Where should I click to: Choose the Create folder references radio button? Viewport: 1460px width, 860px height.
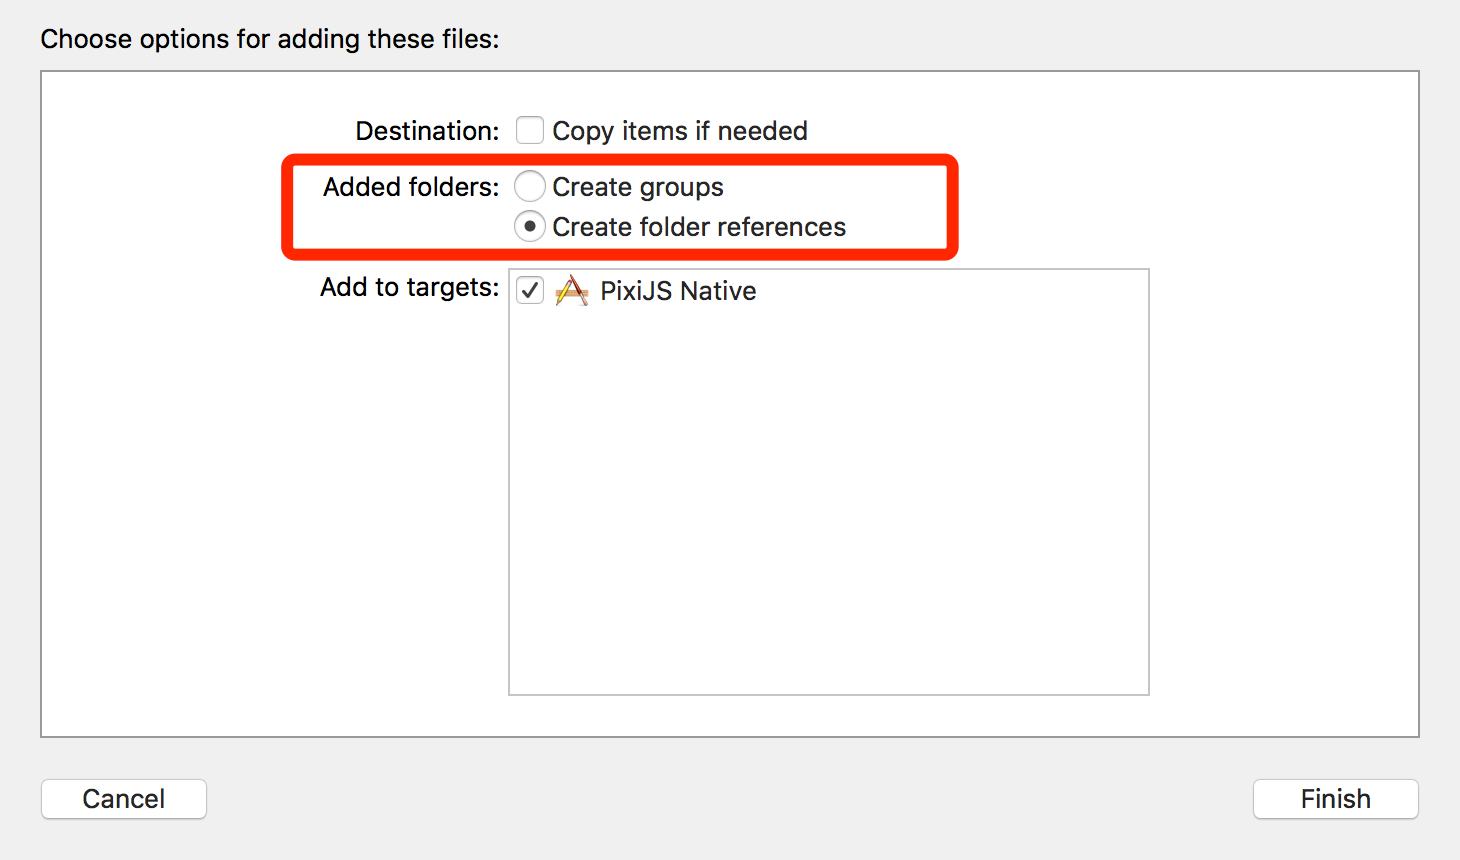pos(530,227)
